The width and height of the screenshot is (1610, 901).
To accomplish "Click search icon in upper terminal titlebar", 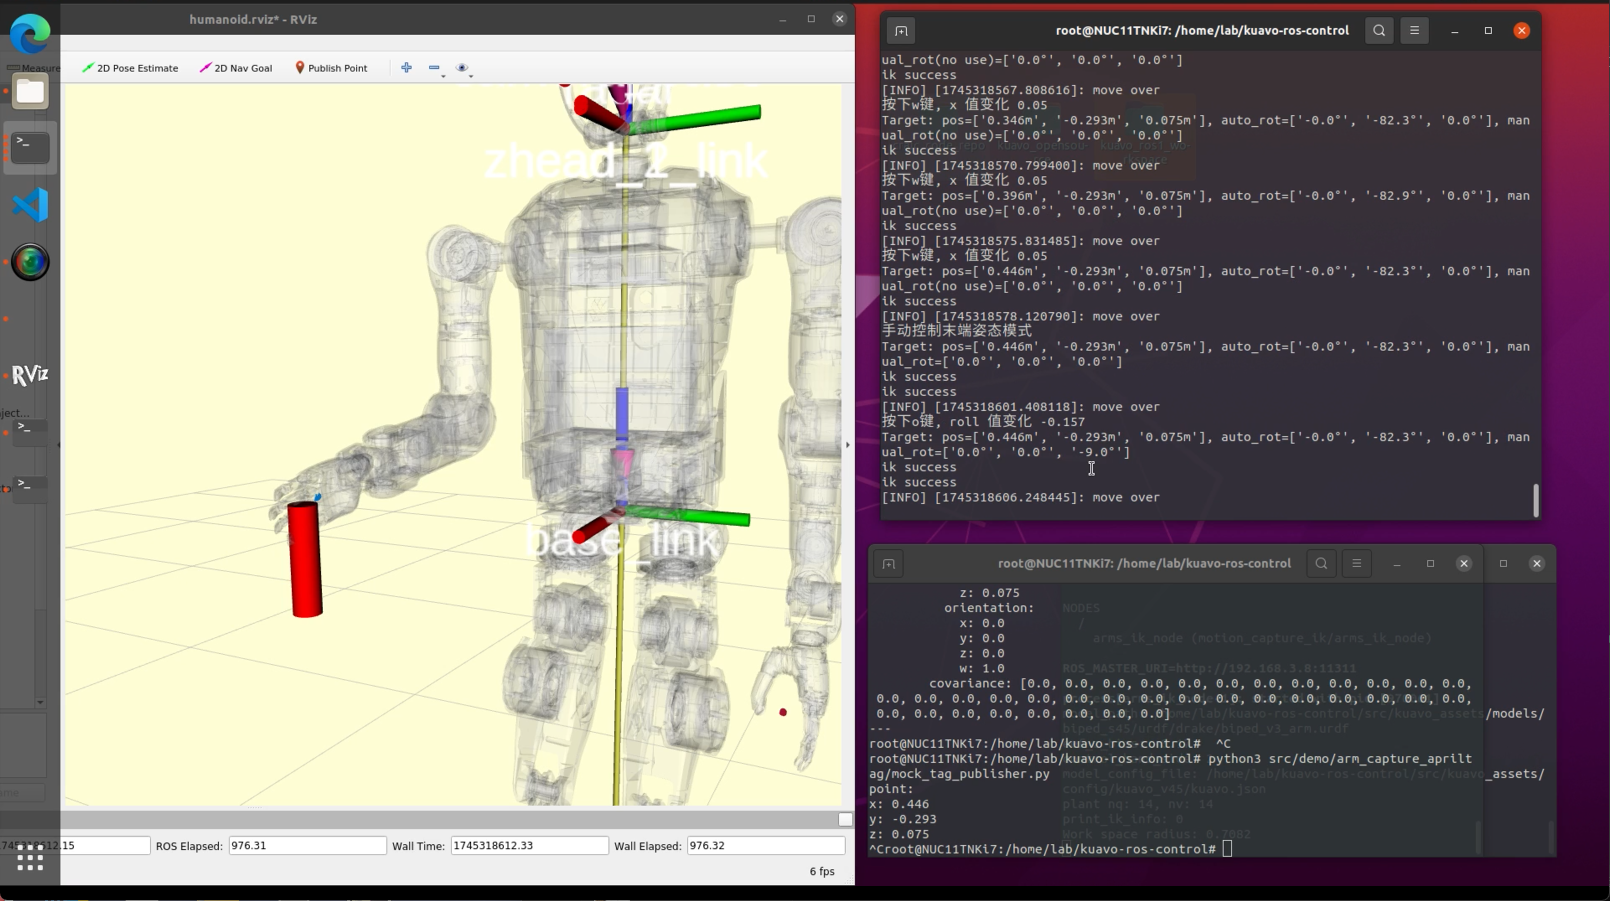I will click(x=1379, y=31).
